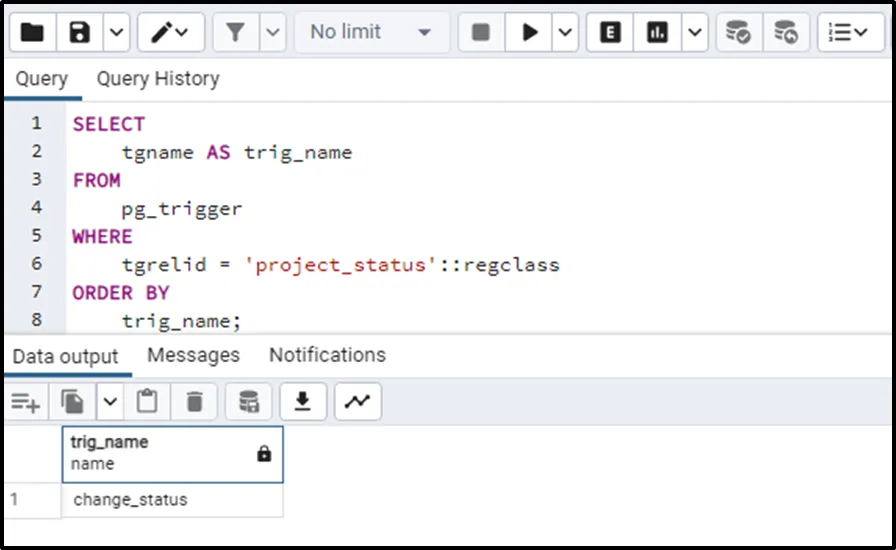
Task: Click the Save File disk icon
Action: tap(80, 33)
